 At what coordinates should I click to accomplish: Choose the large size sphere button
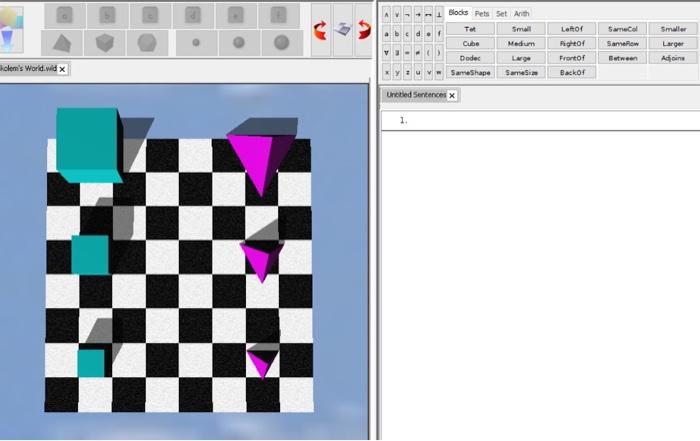pos(282,43)
